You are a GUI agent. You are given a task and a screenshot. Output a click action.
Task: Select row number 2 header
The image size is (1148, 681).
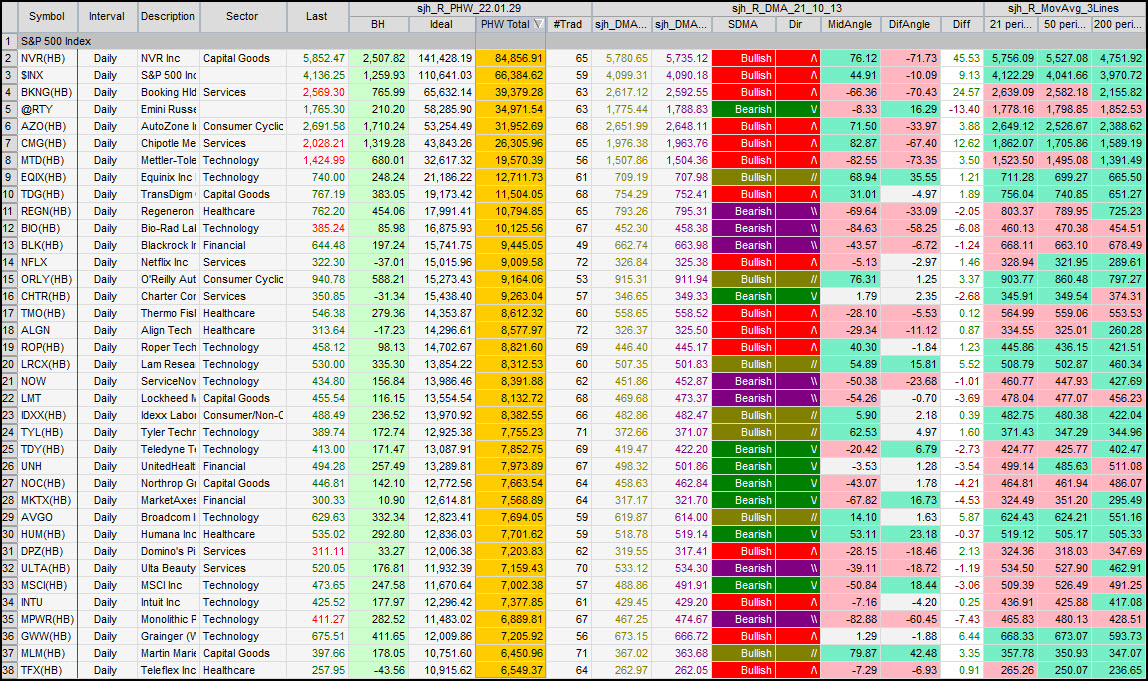click(x=9, y=59)
